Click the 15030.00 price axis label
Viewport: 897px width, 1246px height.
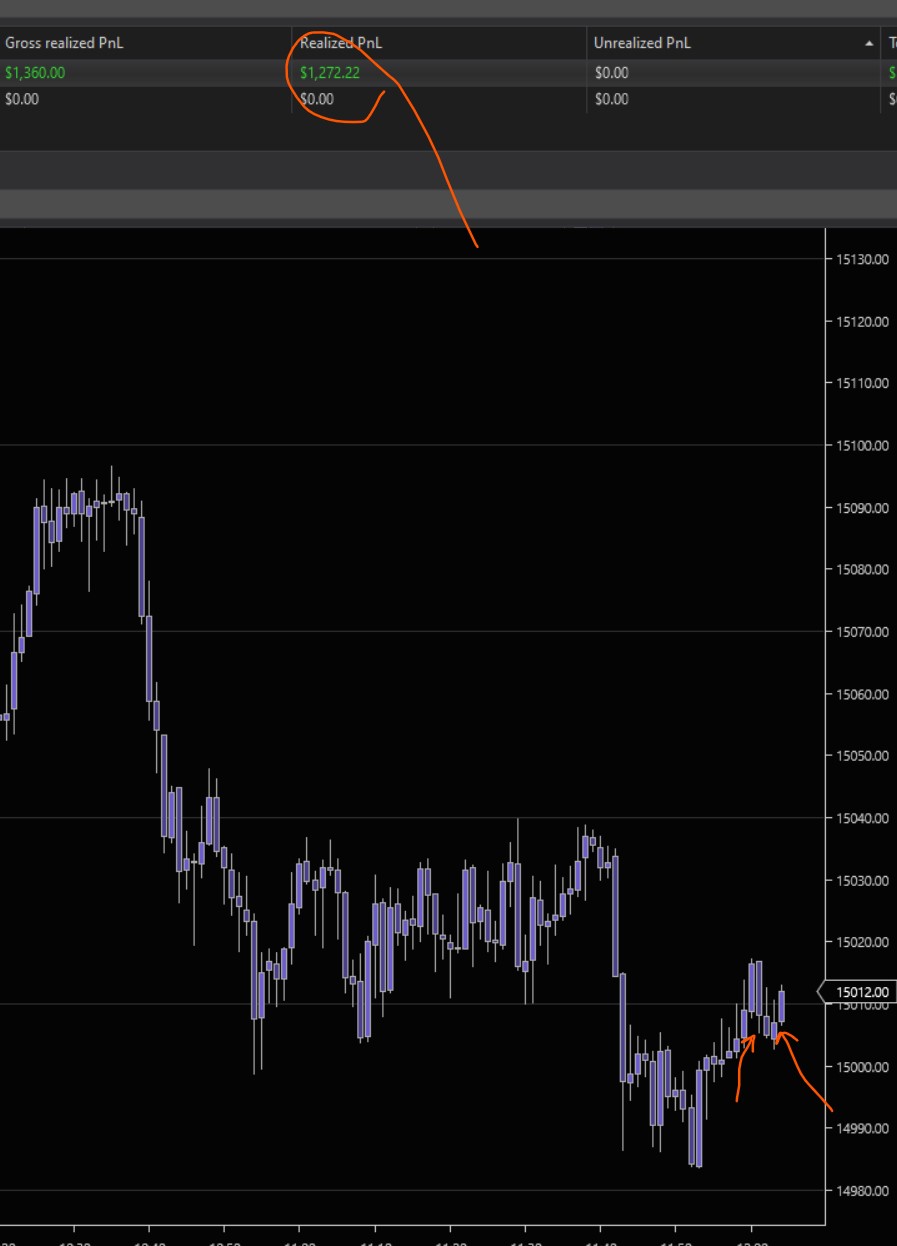(x=861, y=880)
